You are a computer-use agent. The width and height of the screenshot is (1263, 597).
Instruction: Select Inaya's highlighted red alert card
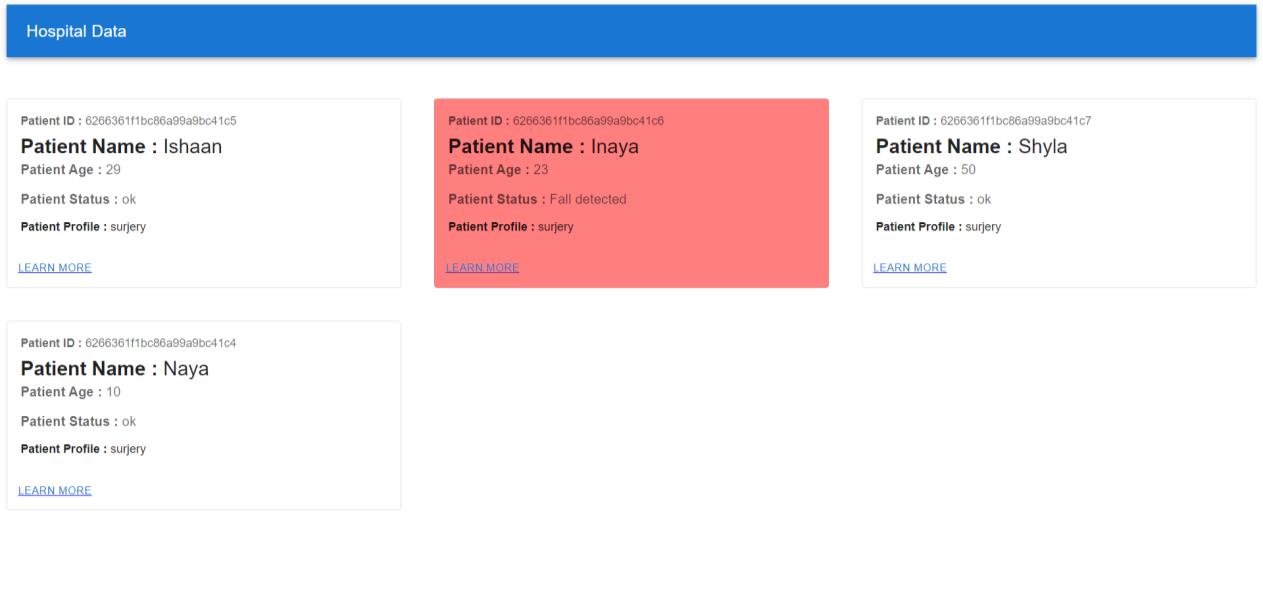click(631, 193)
